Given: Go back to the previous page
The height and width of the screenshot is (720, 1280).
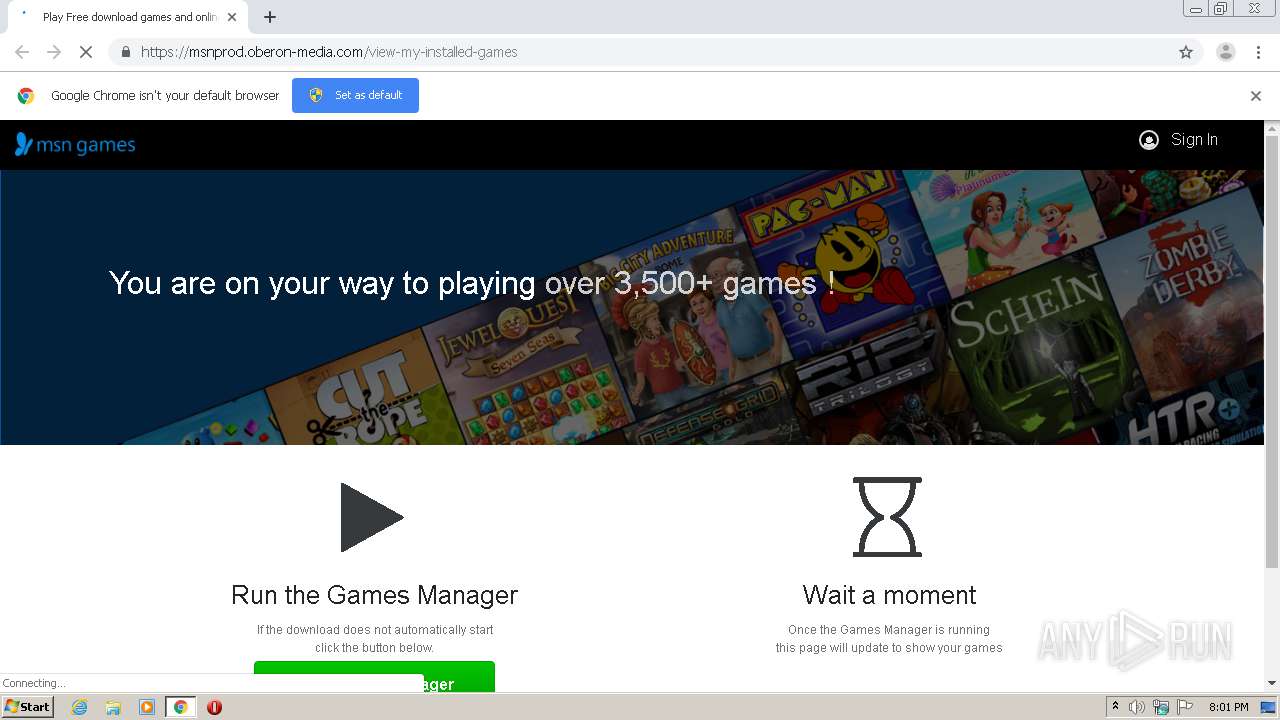Looking at the screenshot, I should (x=22, y=52).
